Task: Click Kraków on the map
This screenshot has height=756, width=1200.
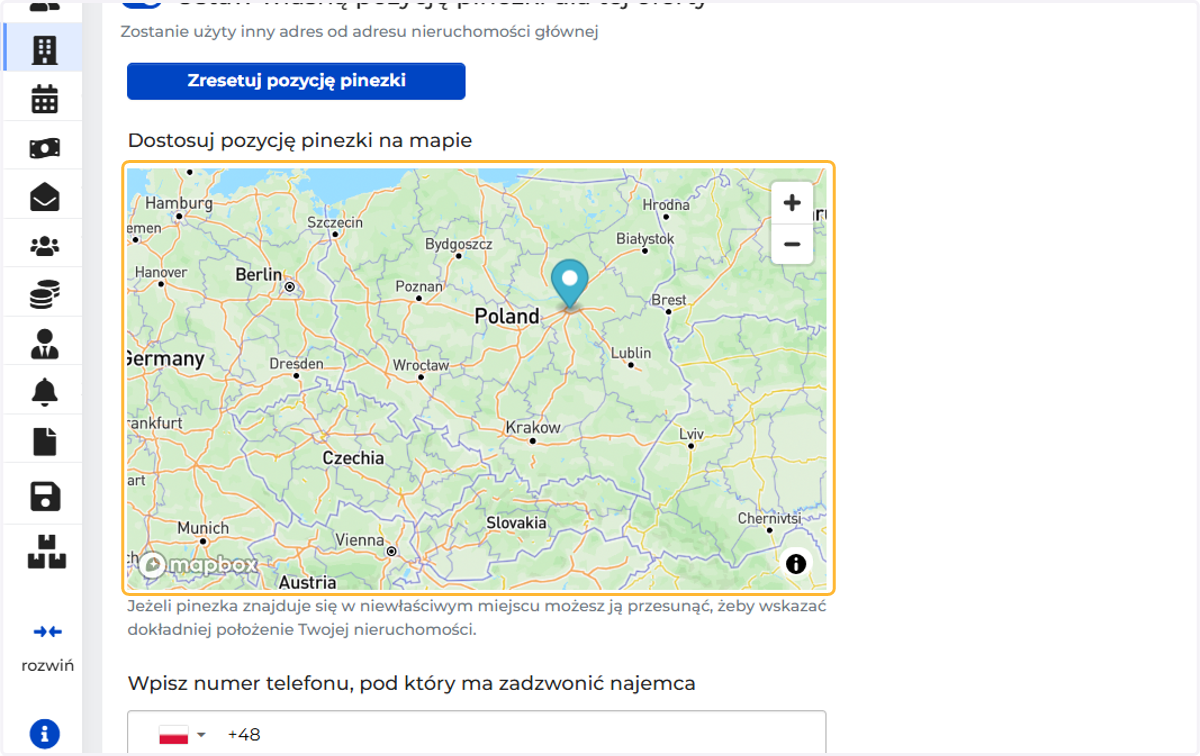Action: point(533,428)
